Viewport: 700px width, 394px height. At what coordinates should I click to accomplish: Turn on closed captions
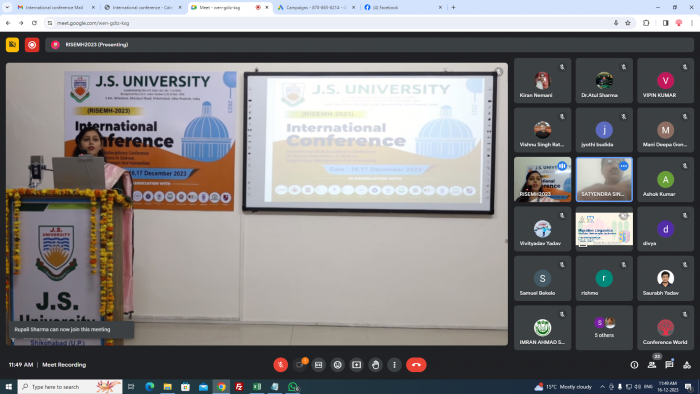(318, 365)
